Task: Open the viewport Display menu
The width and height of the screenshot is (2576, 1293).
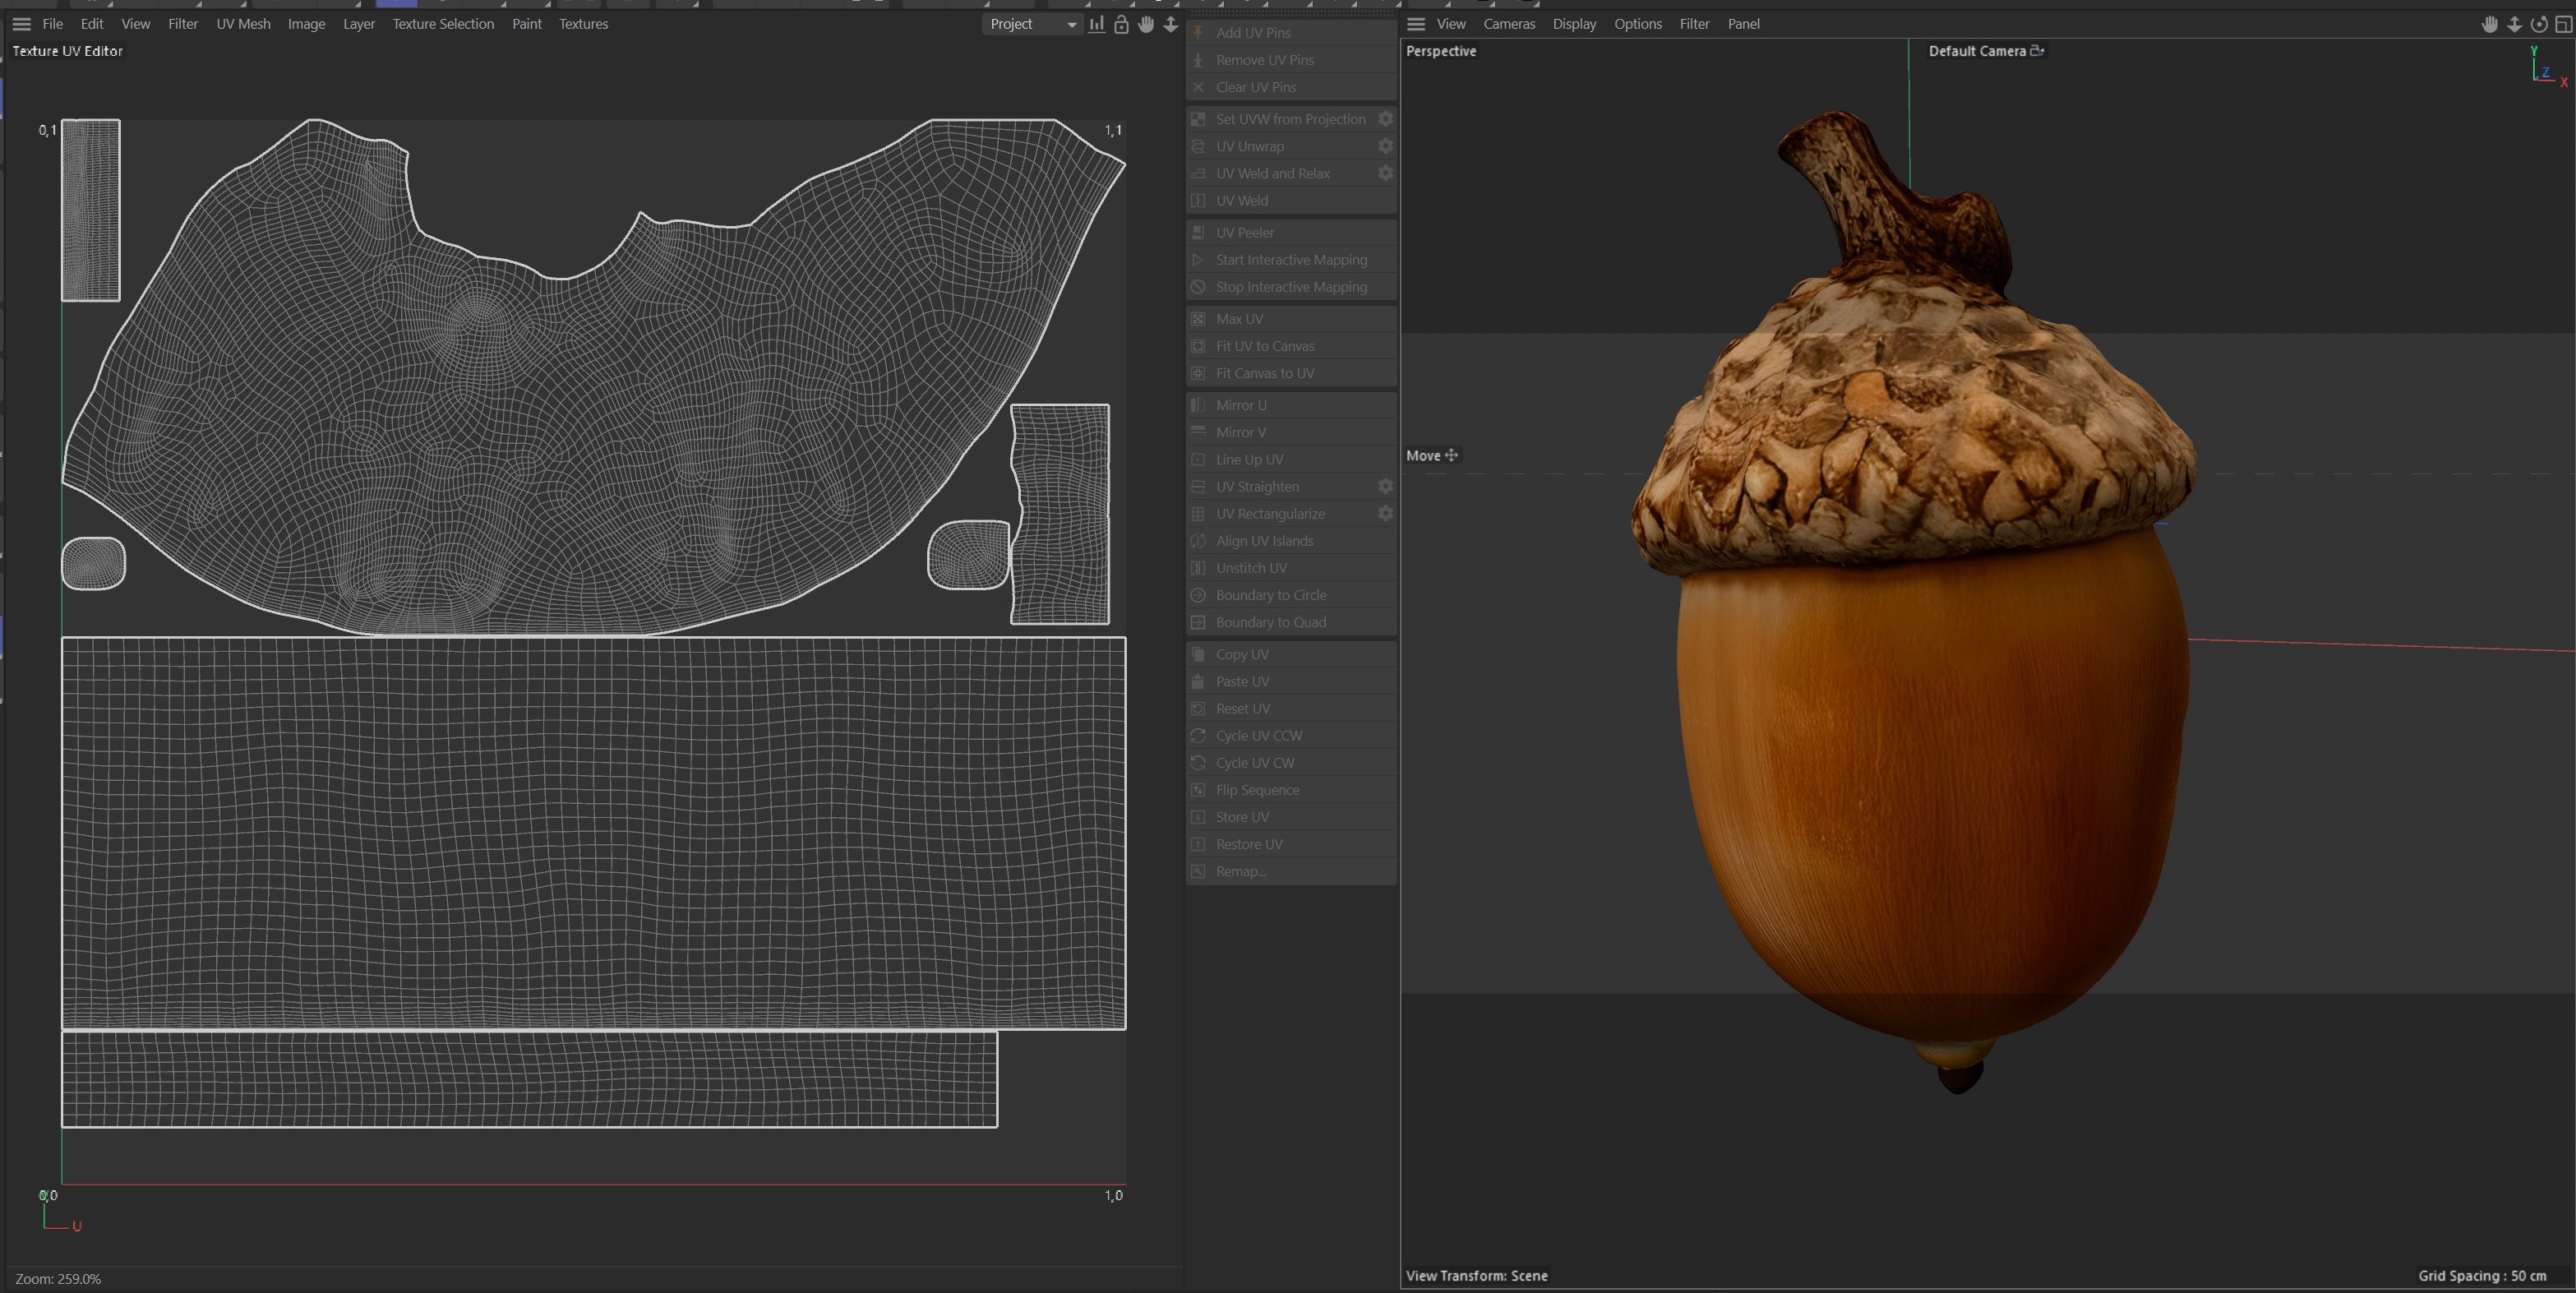Action: [1573, 24]
